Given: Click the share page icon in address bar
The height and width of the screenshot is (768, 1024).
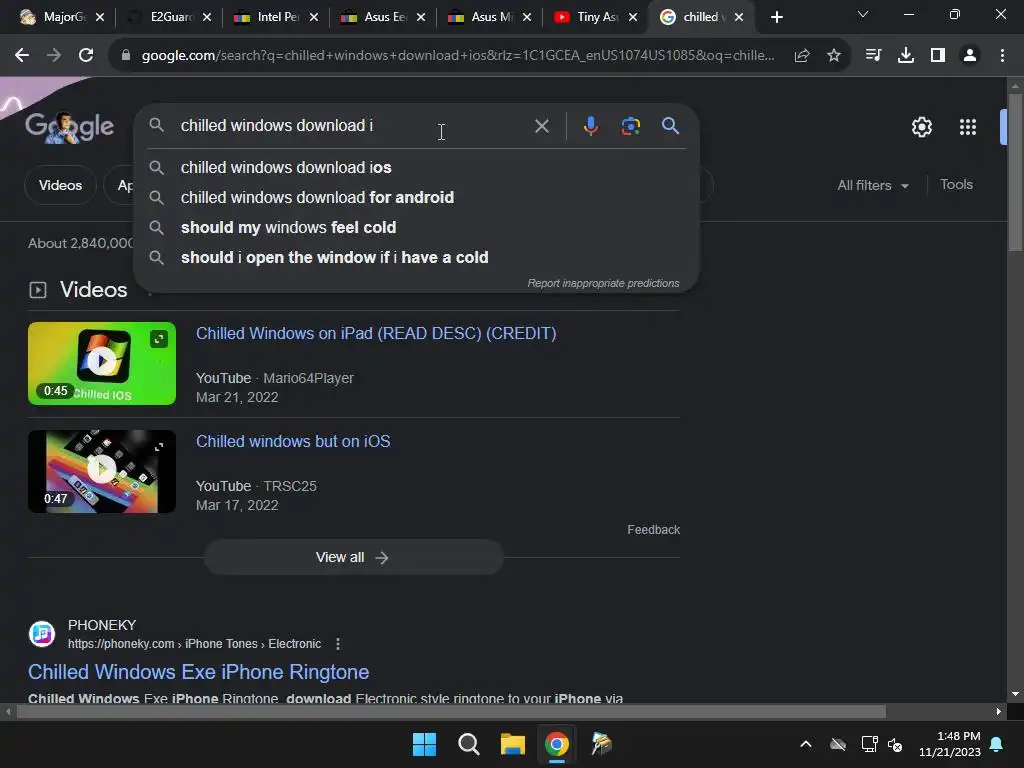Looking at the screenshot, I should click(x=802, y=56).
